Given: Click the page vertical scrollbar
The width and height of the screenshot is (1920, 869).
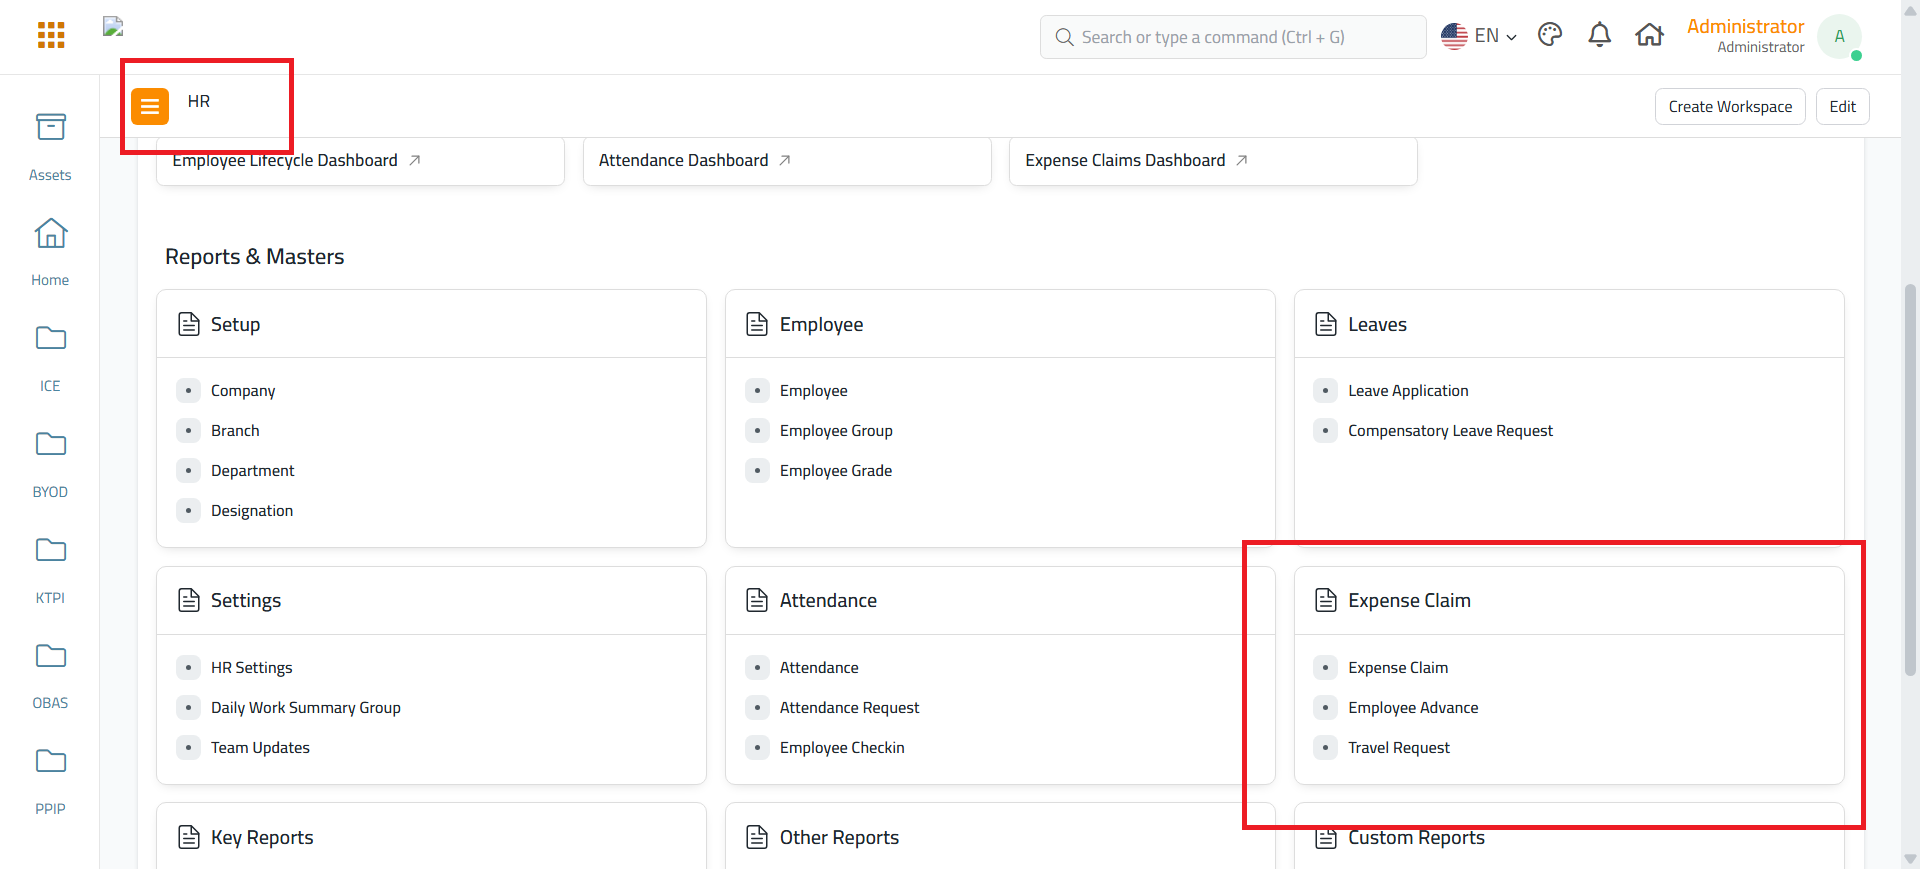Looking at the screenshot, I should [1910, 480].
